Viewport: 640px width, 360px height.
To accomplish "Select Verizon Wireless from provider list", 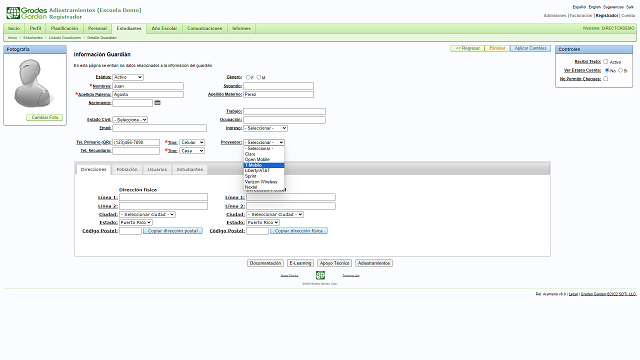I will pyautogui.click(x=264, y=182).
